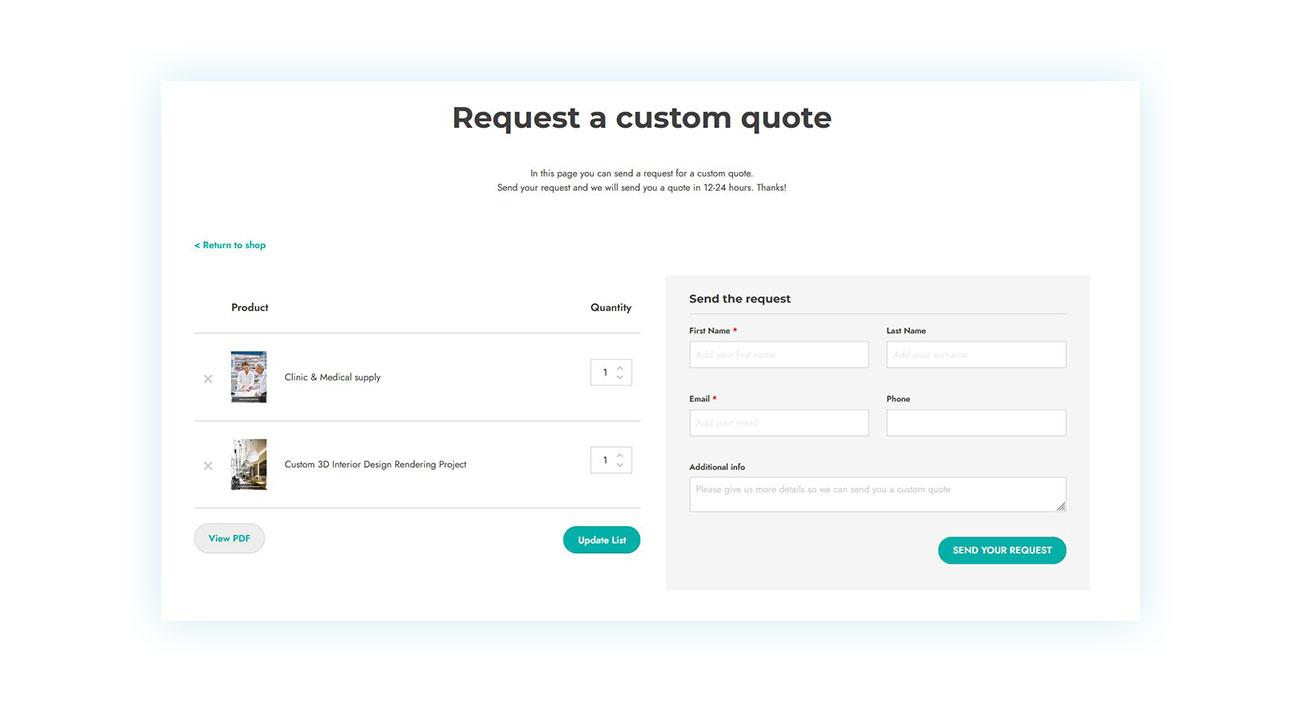The height and width of the screenshot is (701, 1300).
Task: Click into the Email input field
Action: click(x=778, y=423)
